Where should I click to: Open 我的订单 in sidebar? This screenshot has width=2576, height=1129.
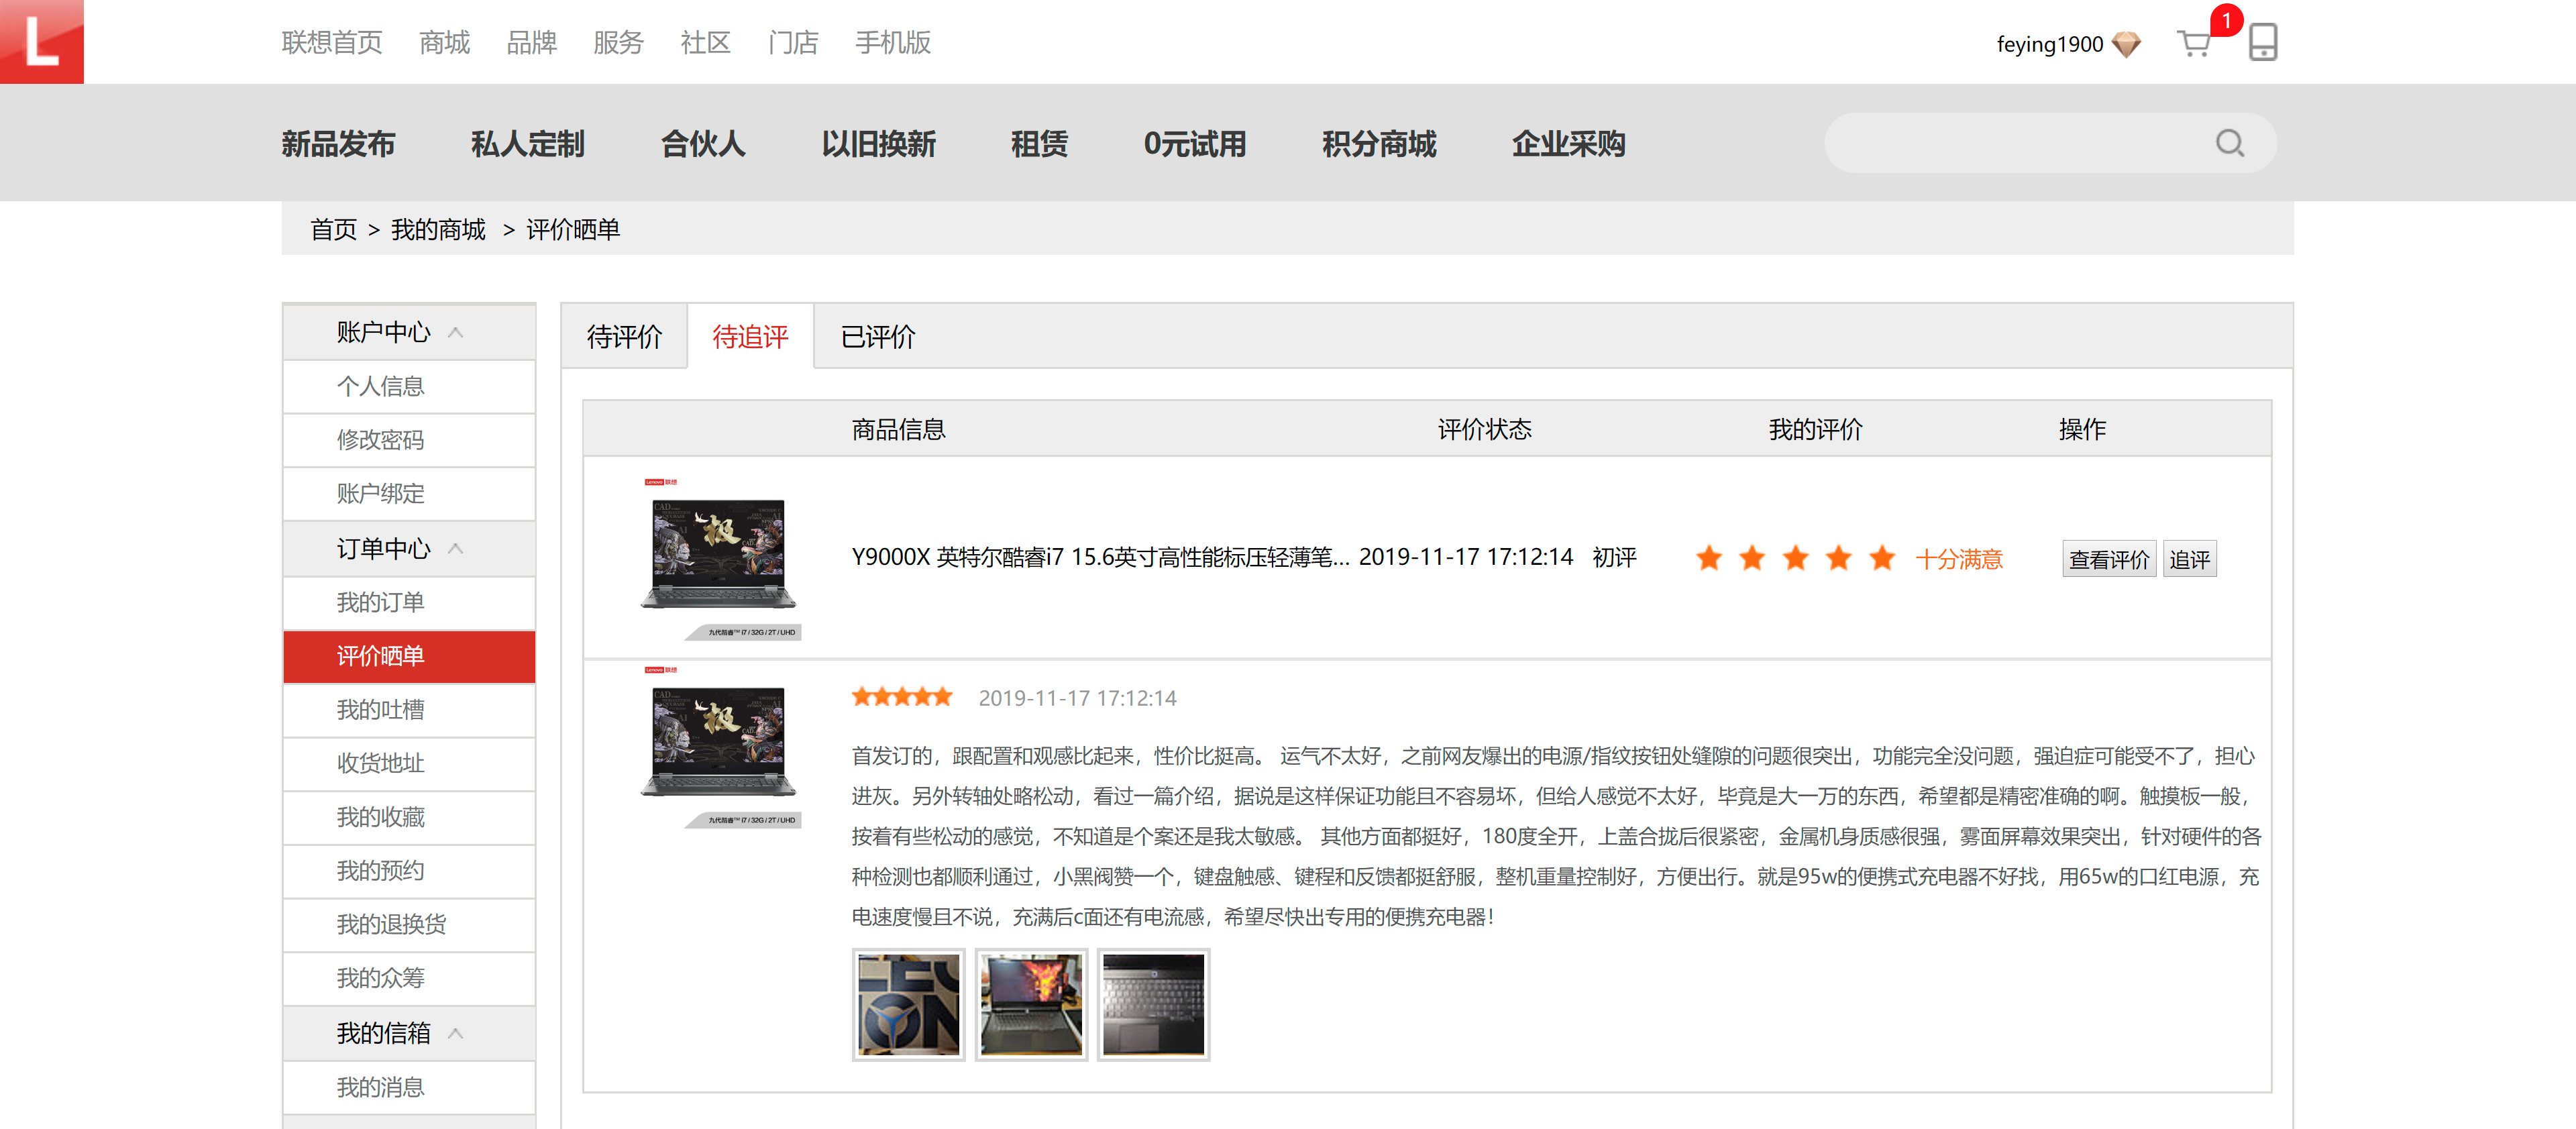(409, 602)
